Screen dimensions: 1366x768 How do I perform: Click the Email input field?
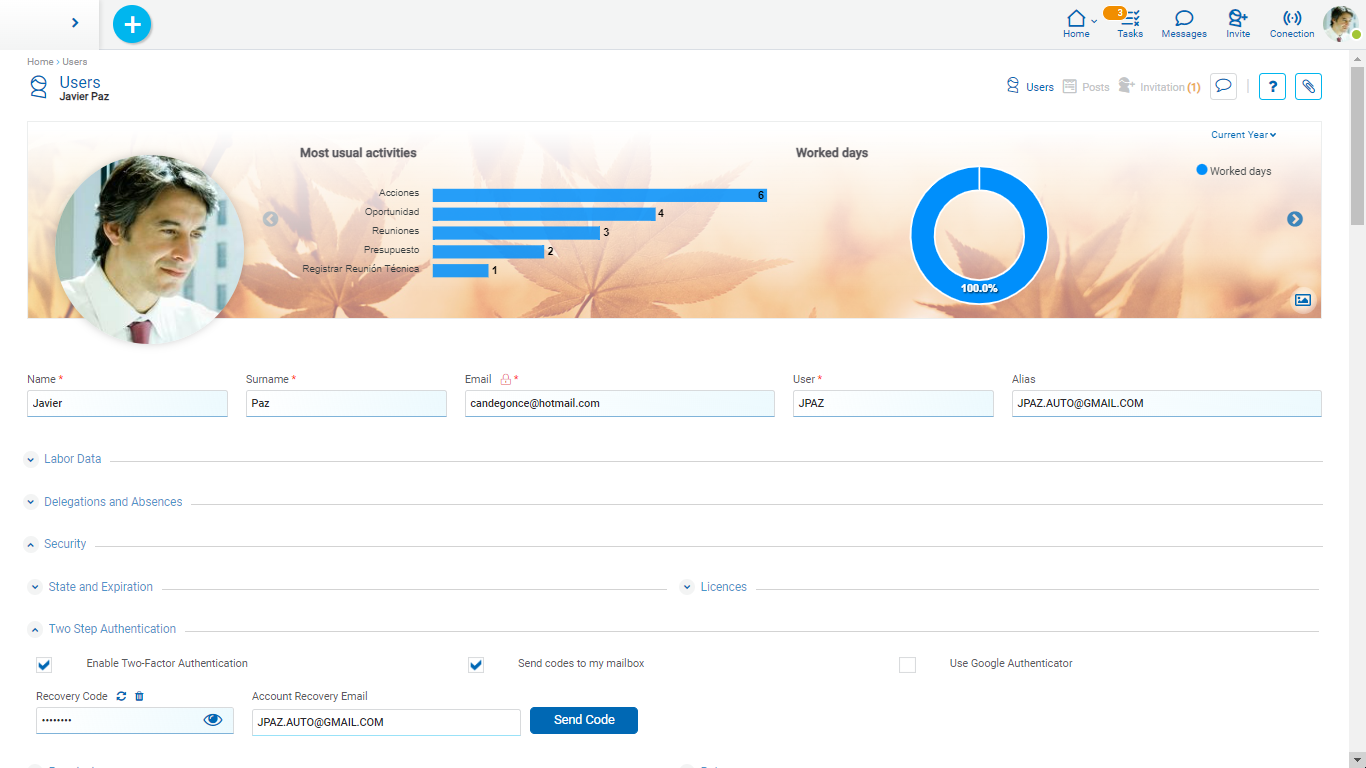619,403
